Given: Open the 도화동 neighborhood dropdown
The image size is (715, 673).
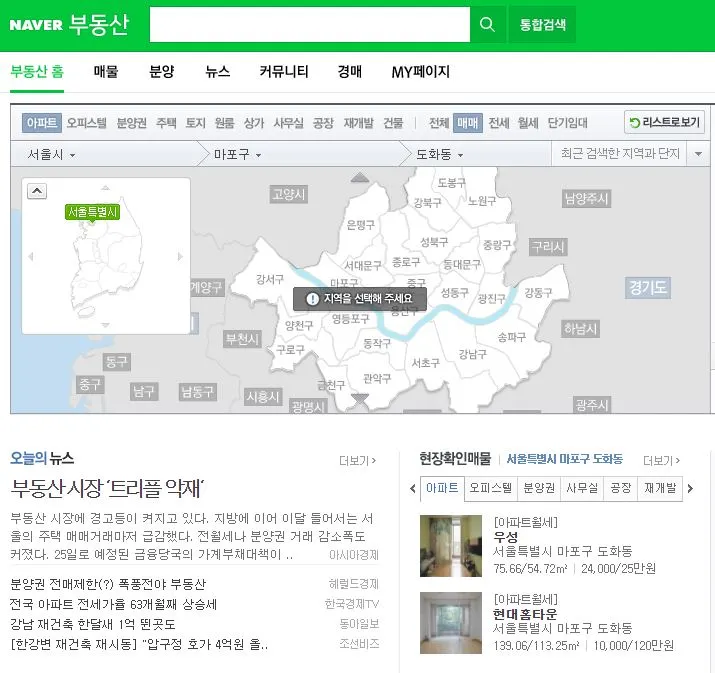Looking at the screenshot, I should click(440, 155).
